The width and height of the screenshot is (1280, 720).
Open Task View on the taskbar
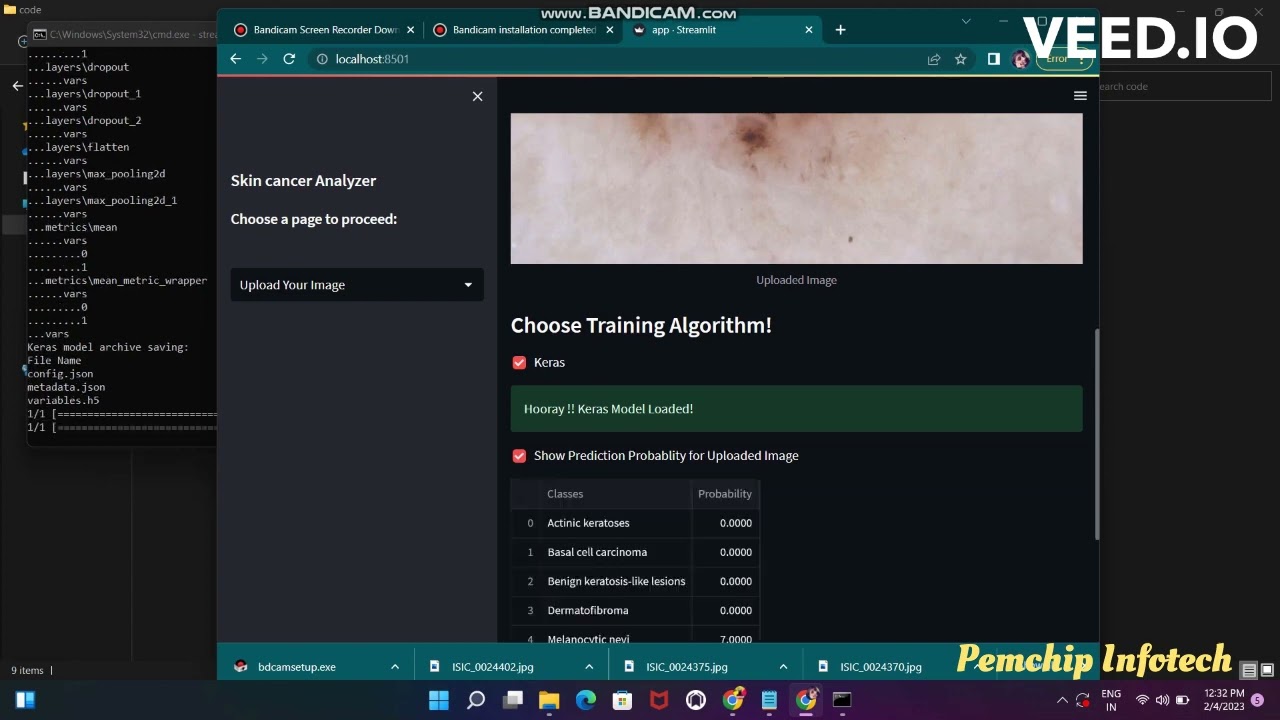click(x=513, y=700)
